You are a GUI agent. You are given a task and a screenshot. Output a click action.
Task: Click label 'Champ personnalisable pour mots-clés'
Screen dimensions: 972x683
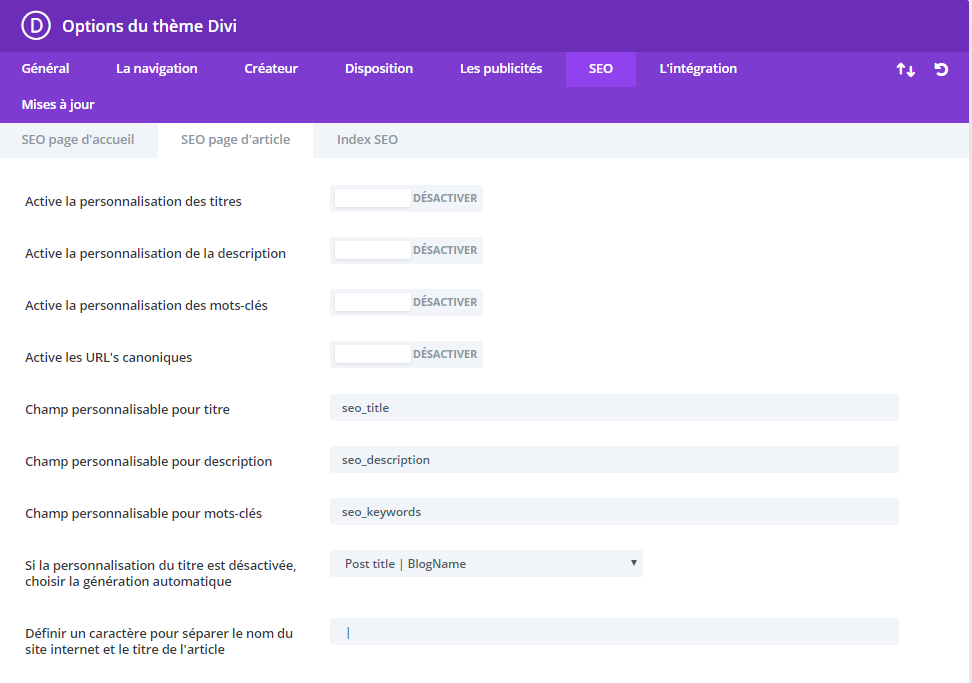144,514
